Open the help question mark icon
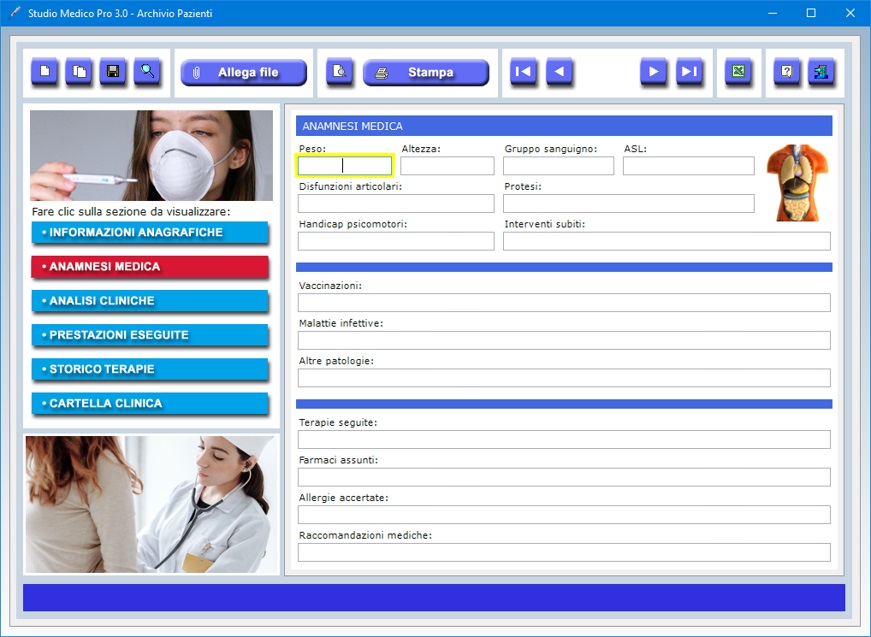 click(x=787, y=72)
